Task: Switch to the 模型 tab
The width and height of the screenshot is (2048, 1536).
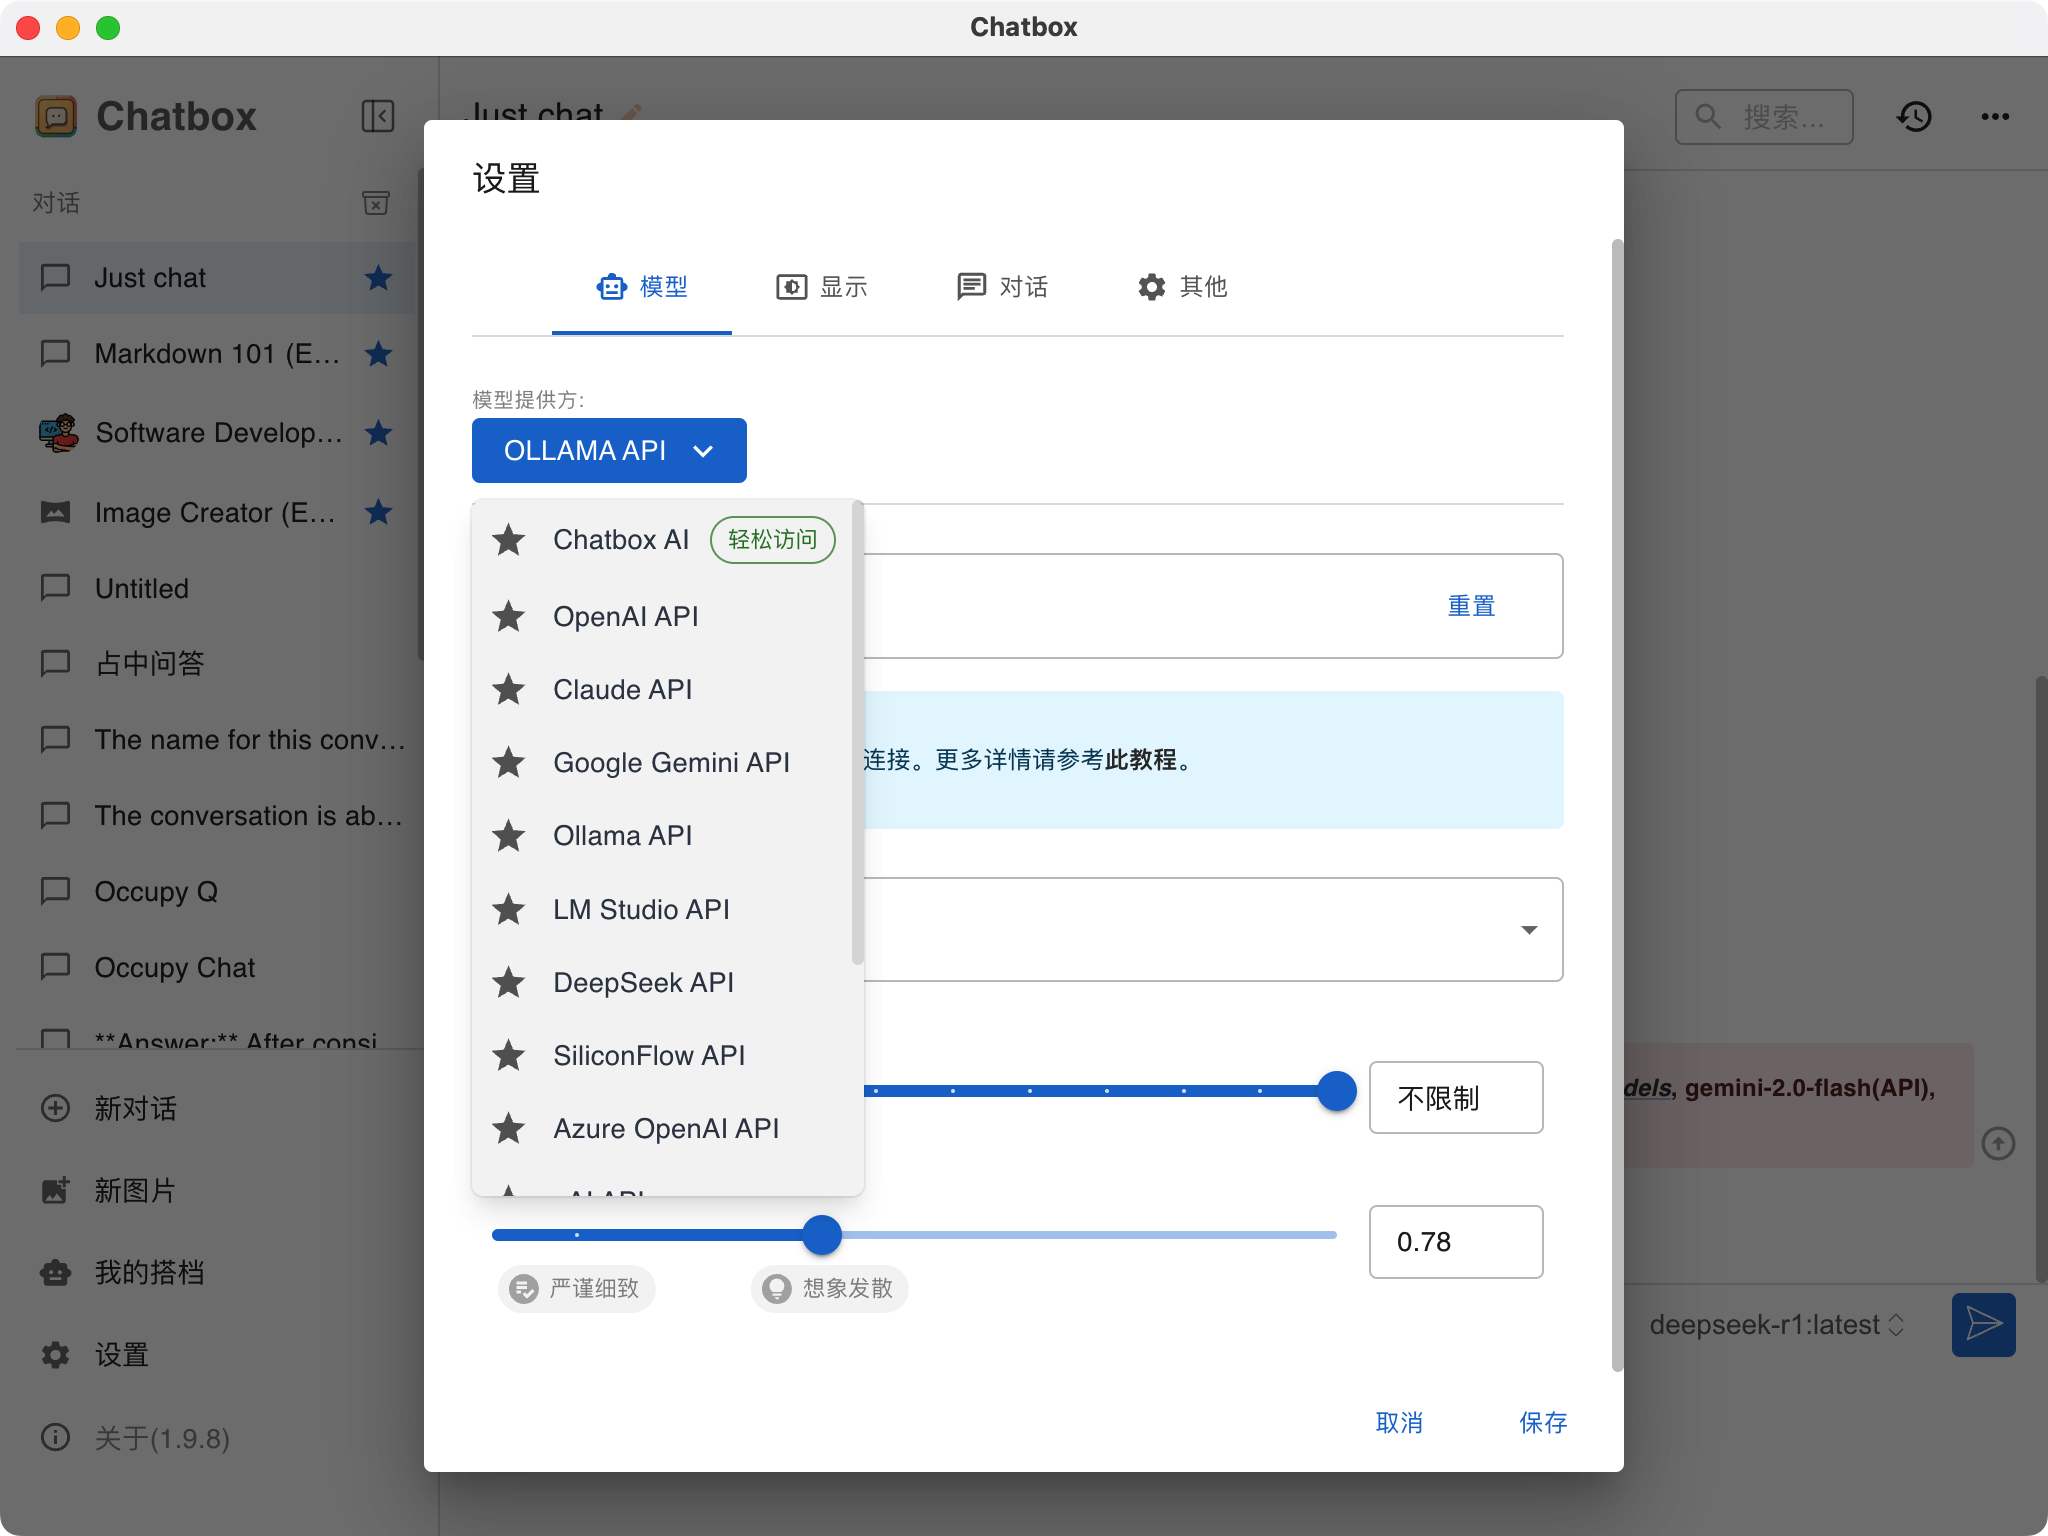Action: (642, 287)
